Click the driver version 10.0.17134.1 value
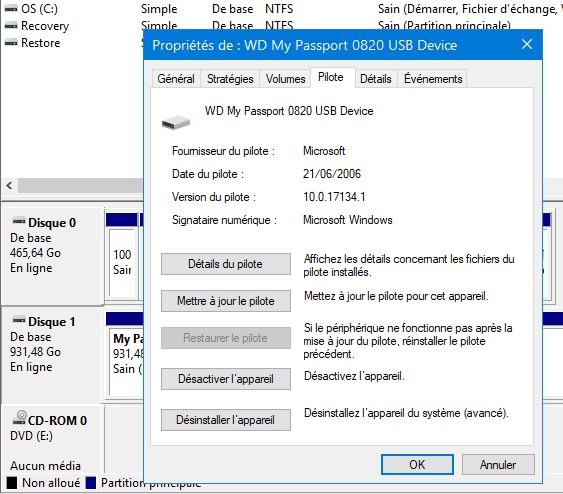This screenshot has height=494, width=563. click(334, 197)
